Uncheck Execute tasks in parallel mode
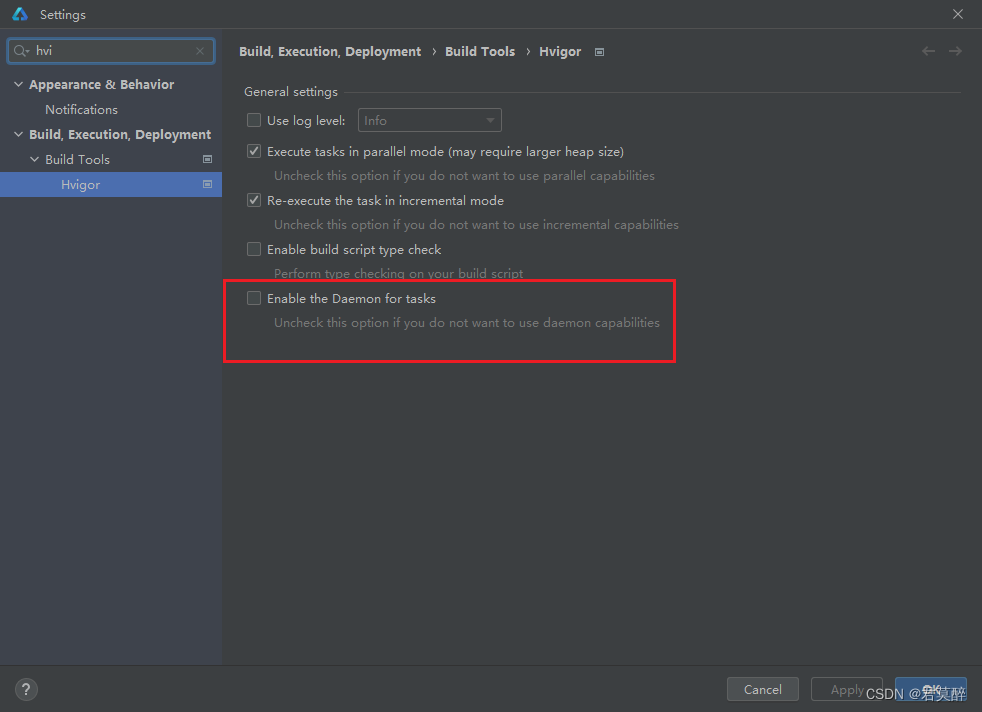The image size is (982, 712). click(253, 151)
